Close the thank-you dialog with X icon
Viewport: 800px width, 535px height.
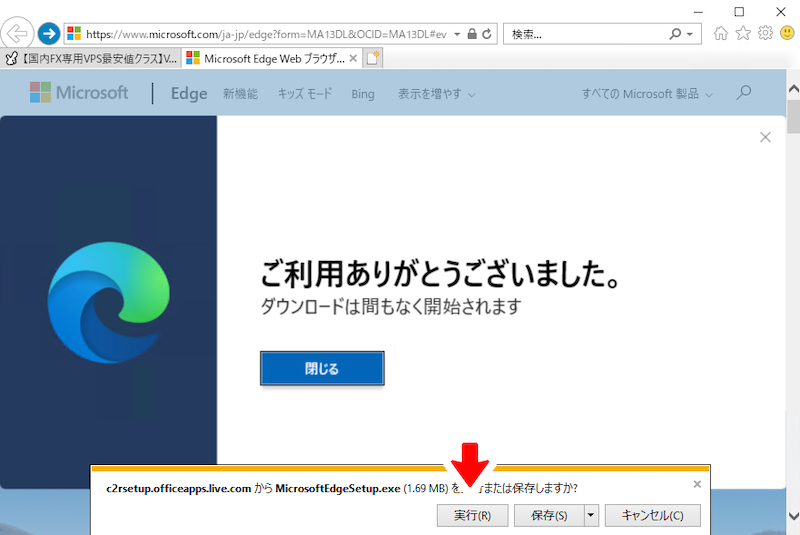tap(765, 137)
